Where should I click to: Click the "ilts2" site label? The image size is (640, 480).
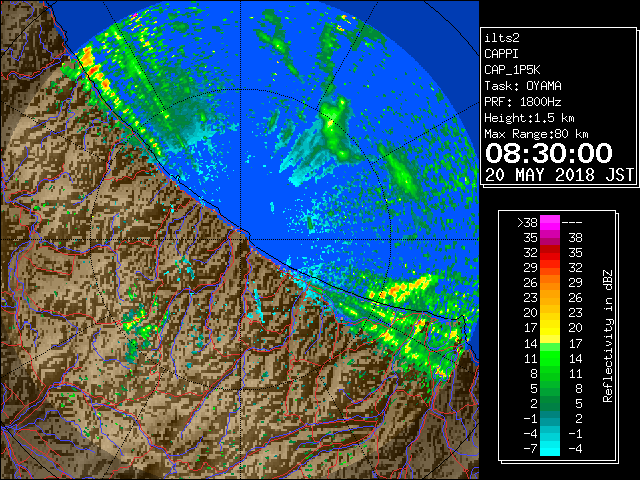pyautogui.click(x=502, y=38)
